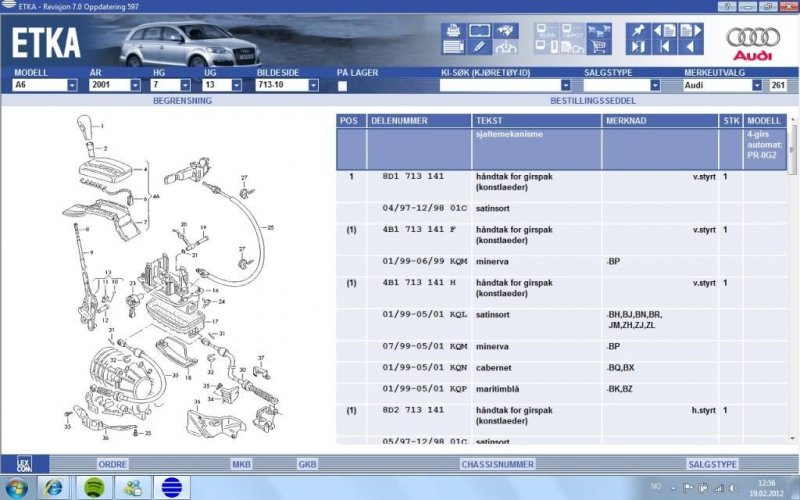Click the printer icon in the toolbar
Viewport: 800px width, 500px height.
452,30
